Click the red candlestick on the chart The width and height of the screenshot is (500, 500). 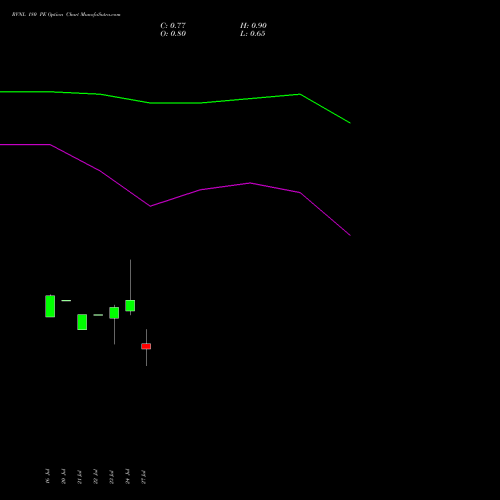click(146, 346)
